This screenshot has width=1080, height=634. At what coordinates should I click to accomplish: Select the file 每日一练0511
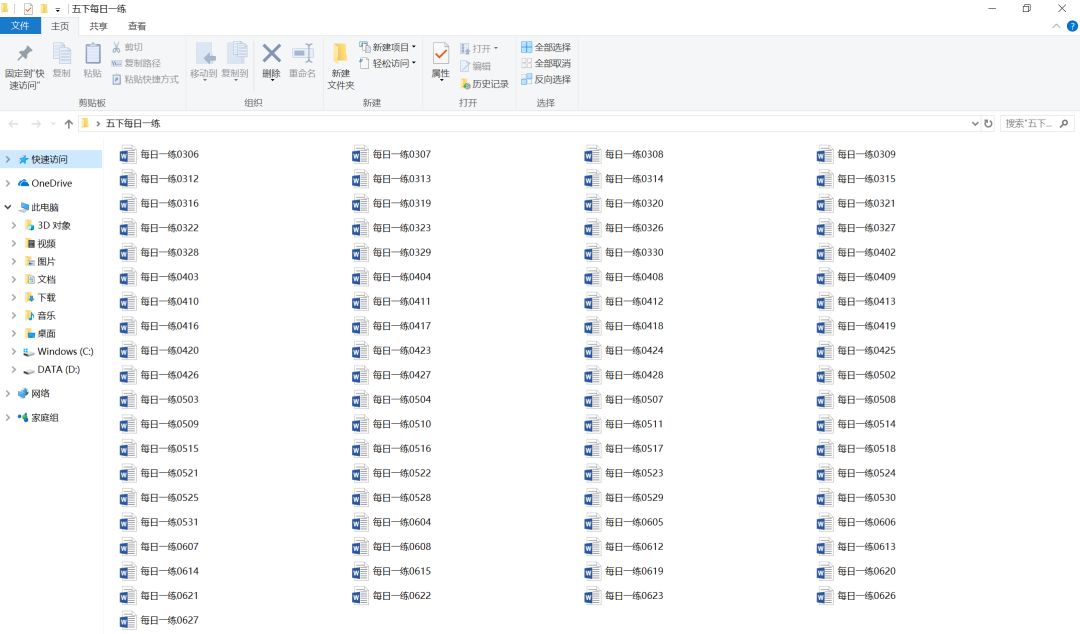(x=624, y=424)
